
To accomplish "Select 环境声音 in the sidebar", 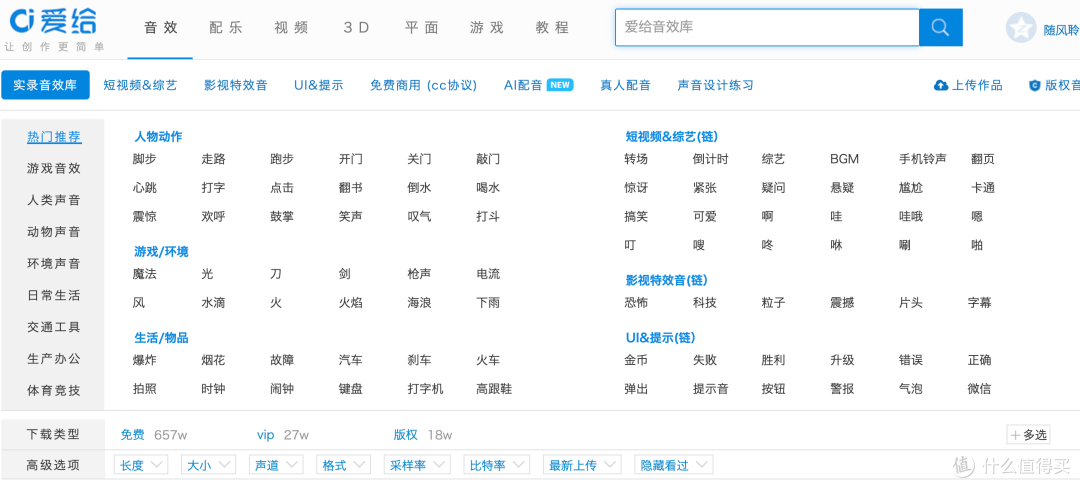I will (54, 264).
